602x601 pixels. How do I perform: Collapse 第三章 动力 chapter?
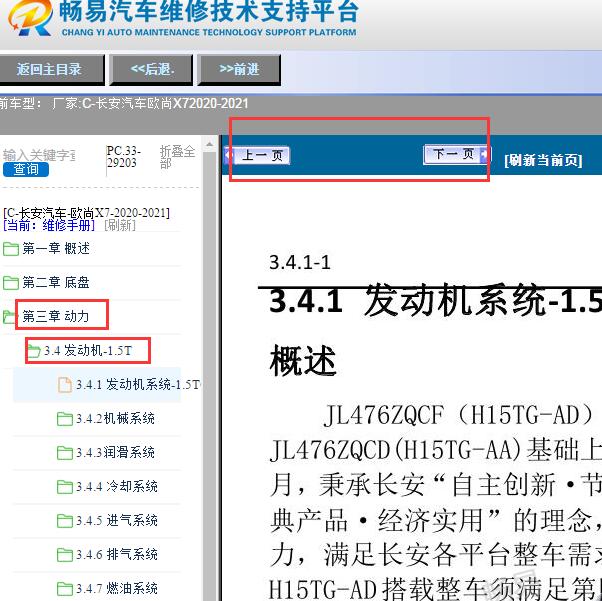56,316
